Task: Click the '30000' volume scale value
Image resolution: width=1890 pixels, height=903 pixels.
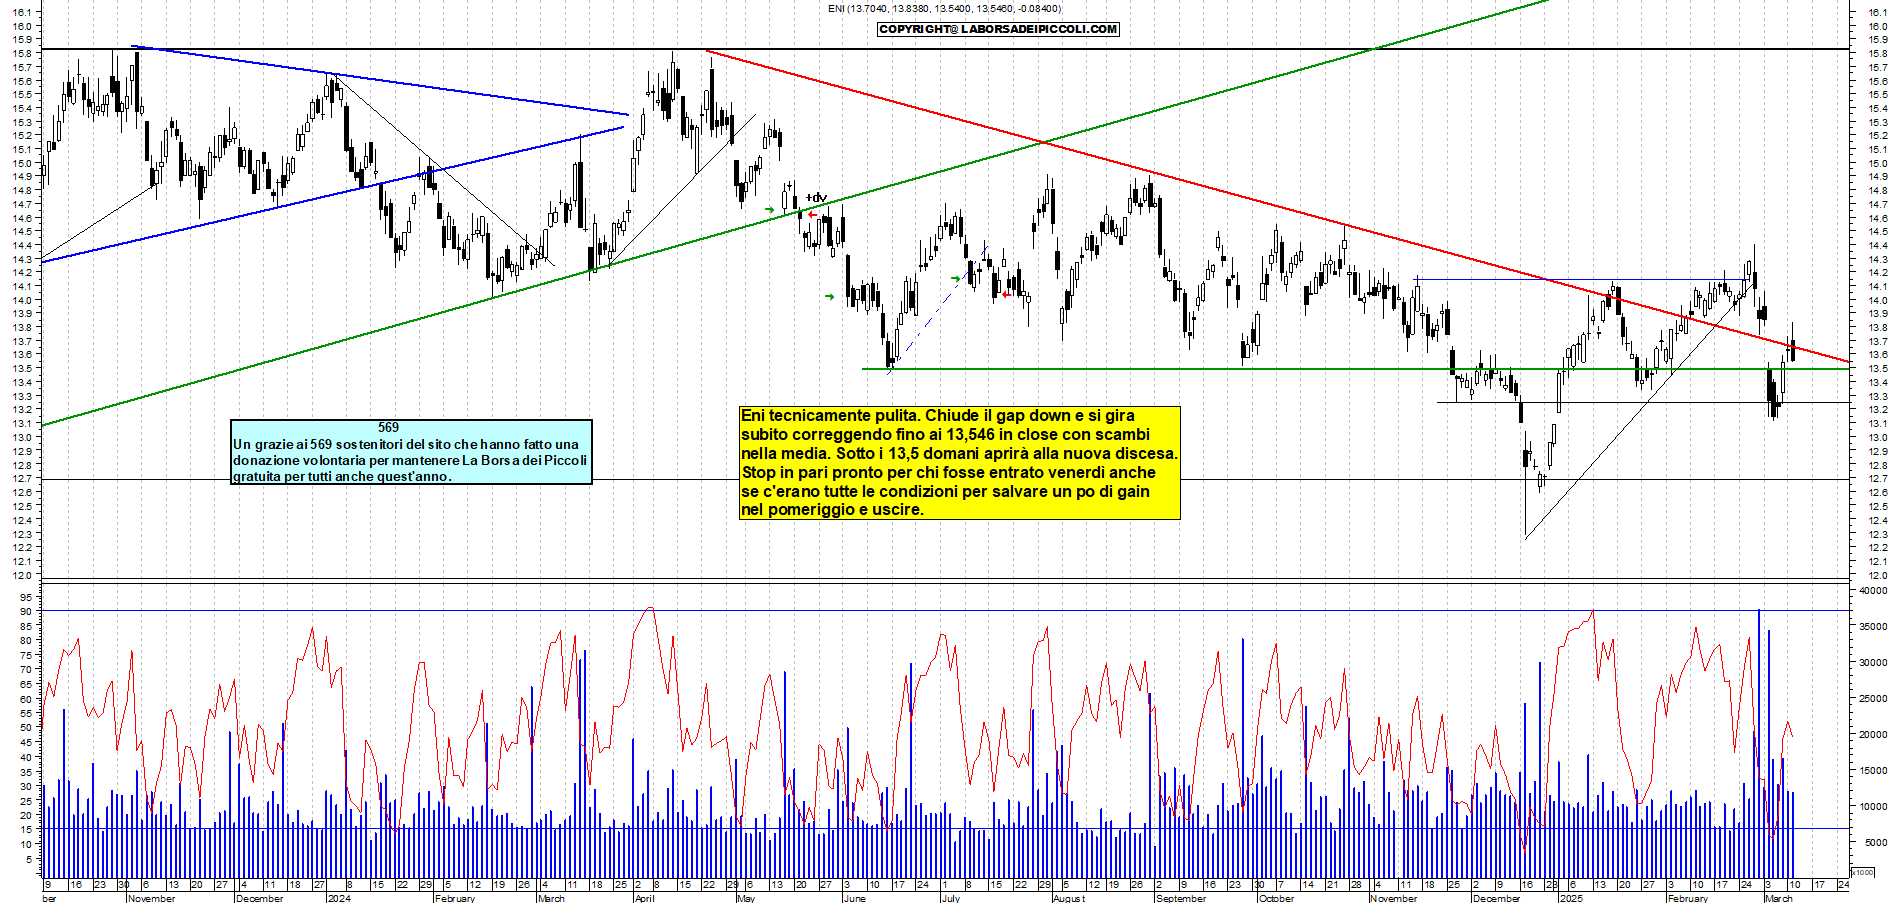Action: [1873, 663]
